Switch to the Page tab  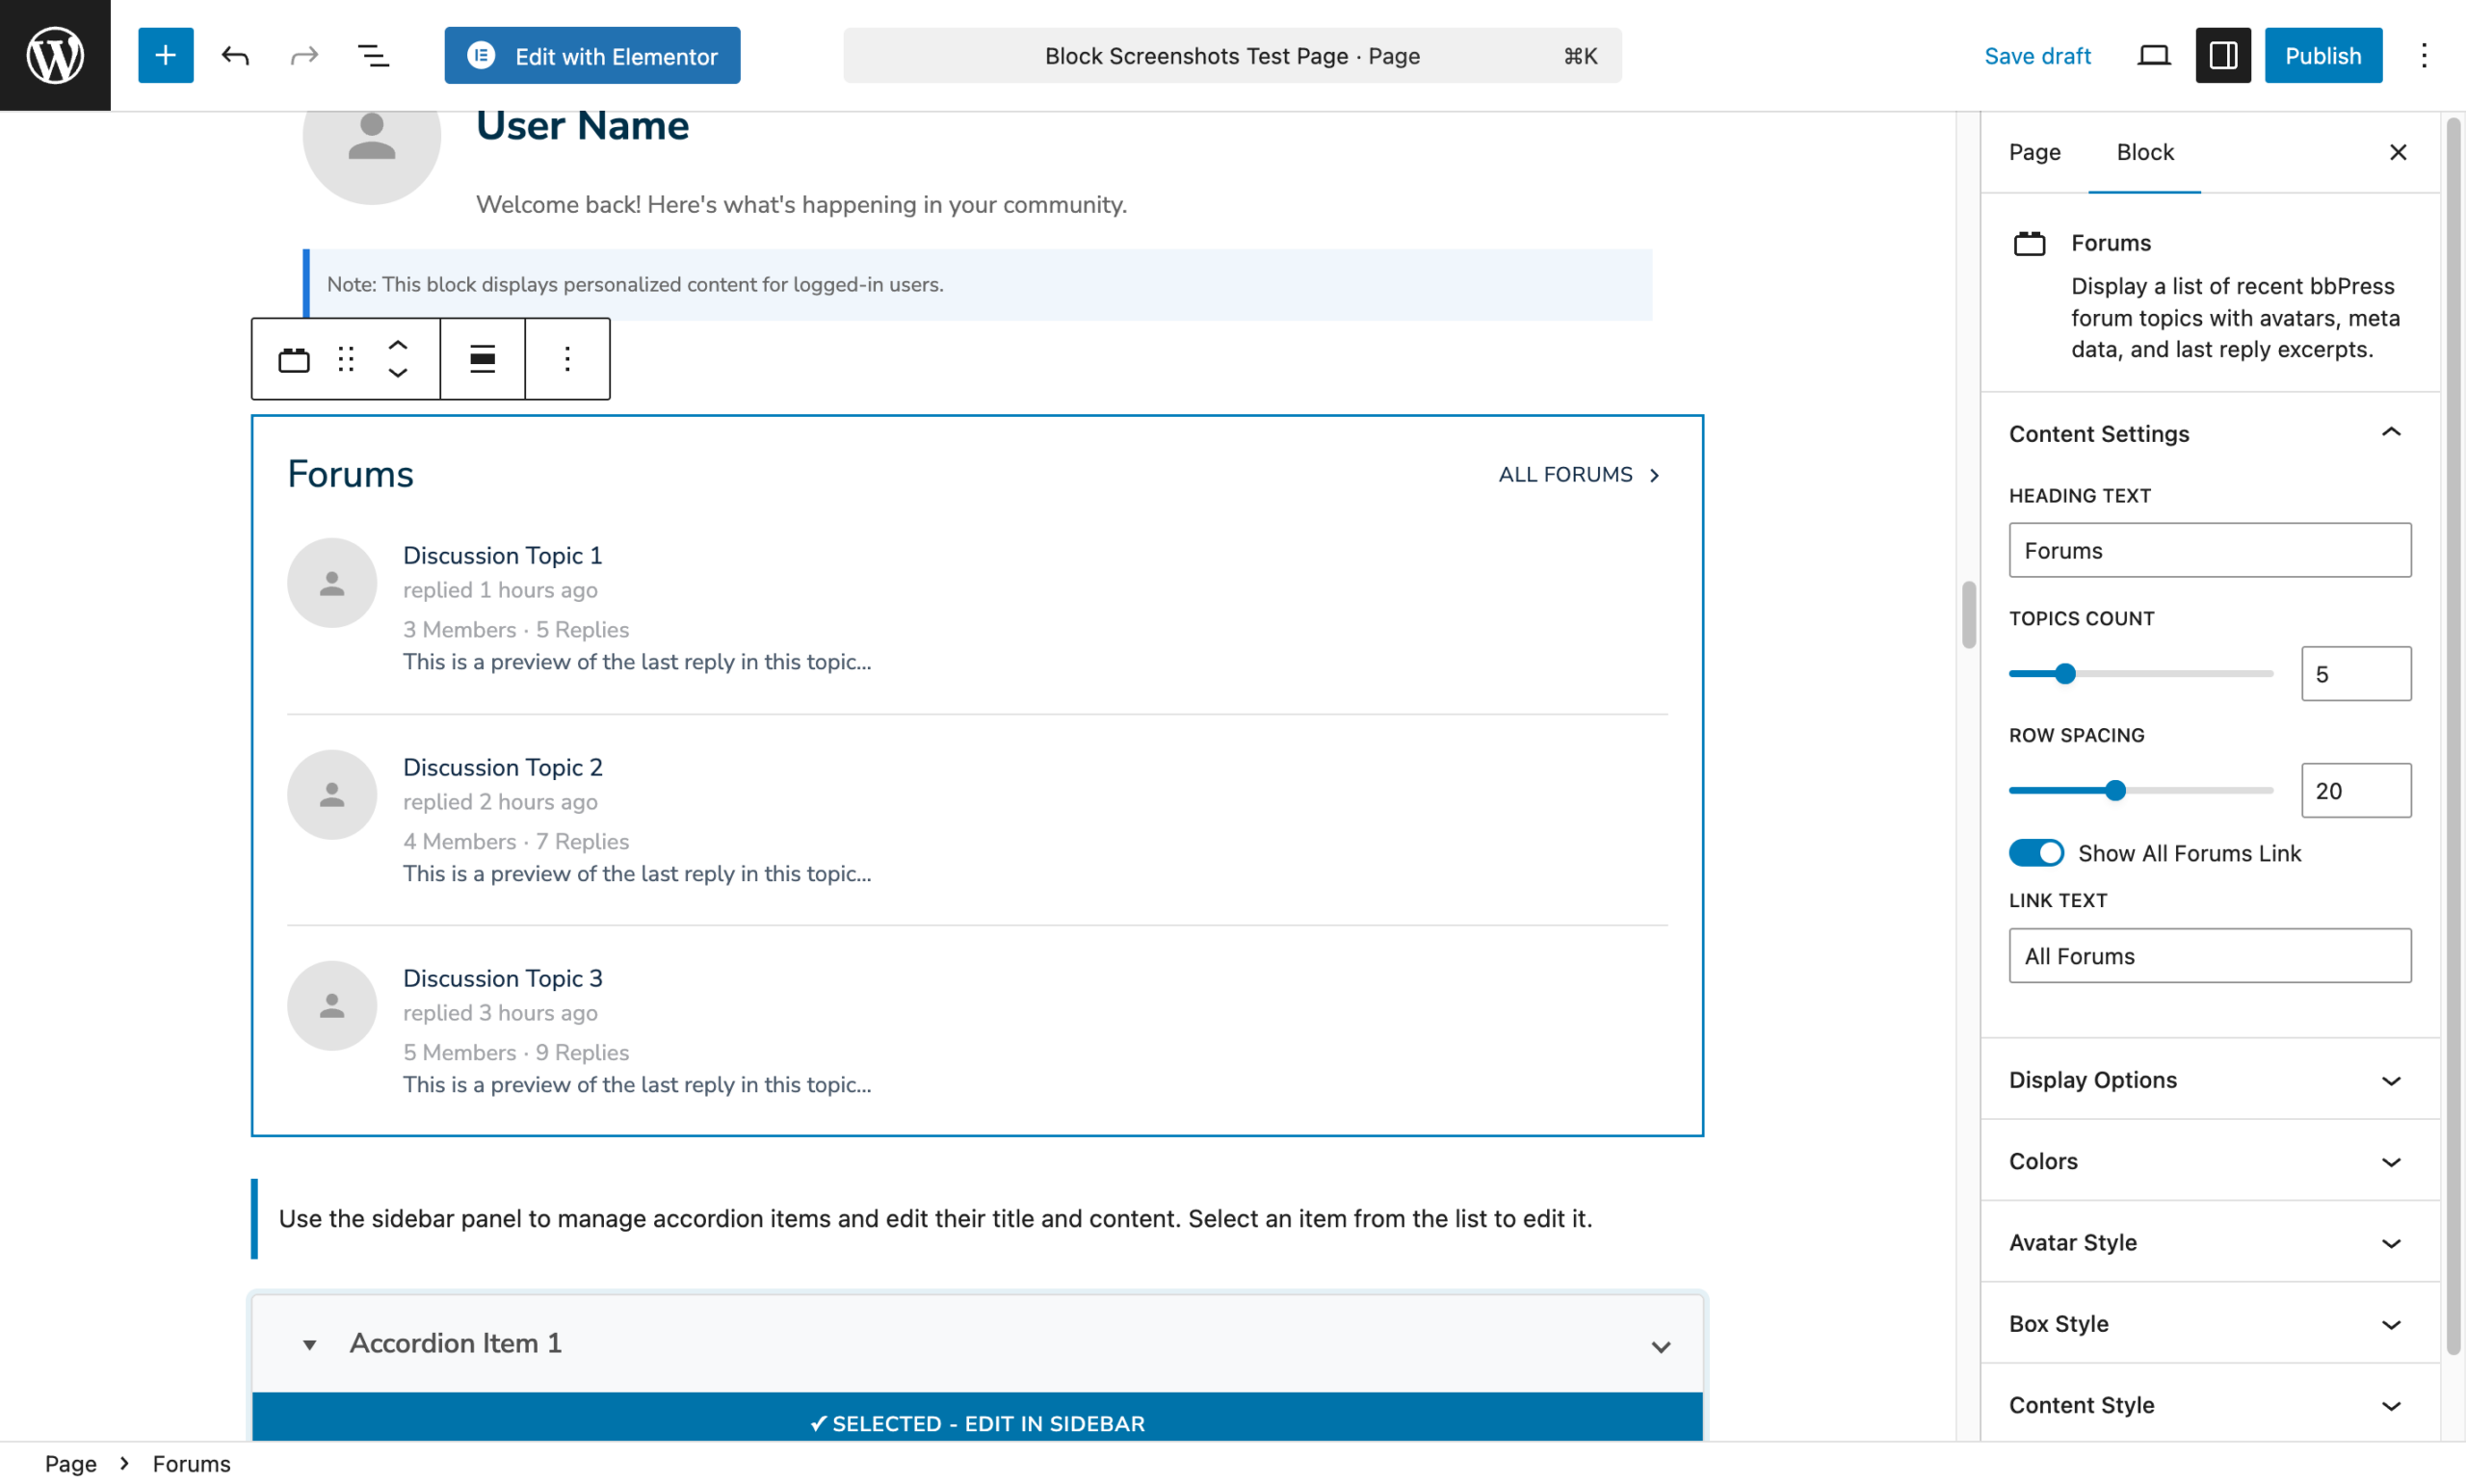click(2034, 152)
